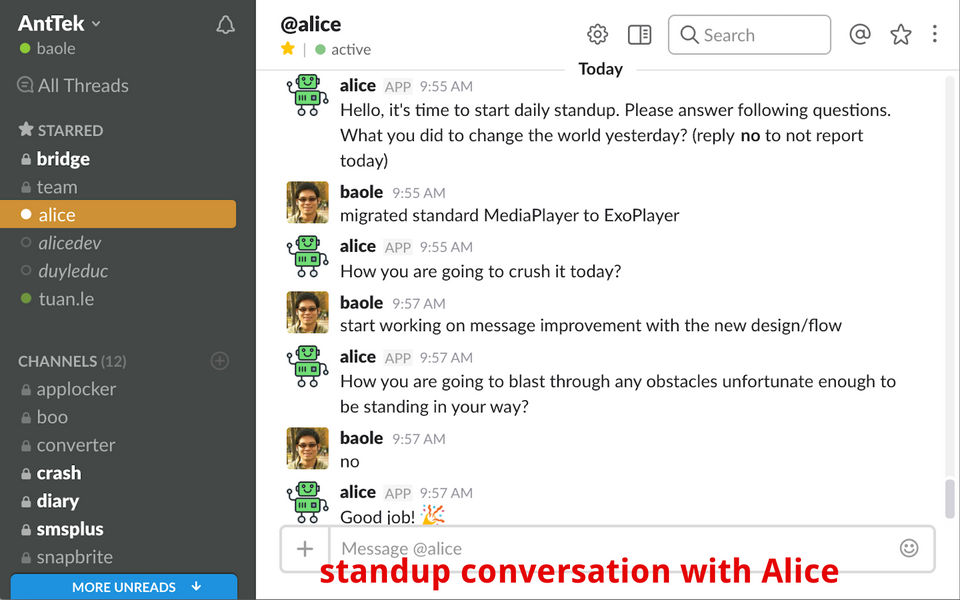This screenshot has width=960, height=600.
Task: Jump to more unreads
Action: [124, 587]
